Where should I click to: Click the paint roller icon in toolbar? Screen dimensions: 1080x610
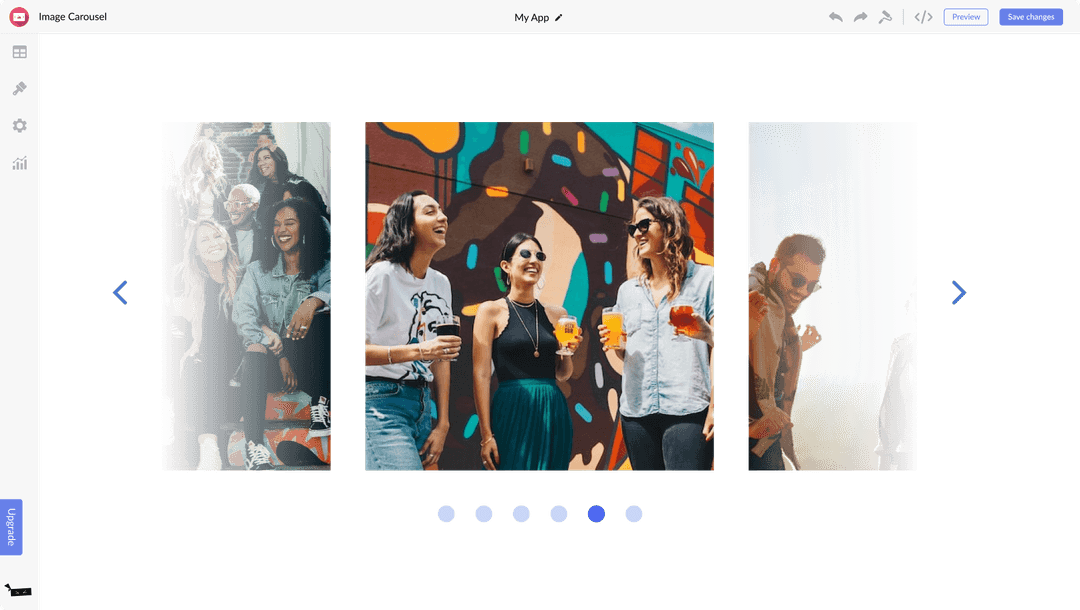point(885,17)
